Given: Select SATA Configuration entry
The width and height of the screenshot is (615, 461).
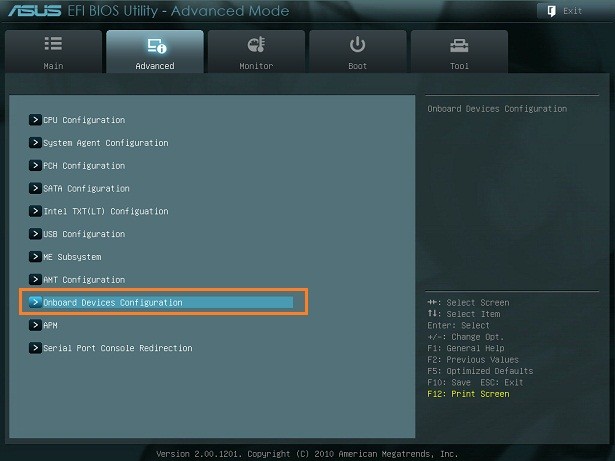Looking at the screenshot, I should (x=86, y=188).
